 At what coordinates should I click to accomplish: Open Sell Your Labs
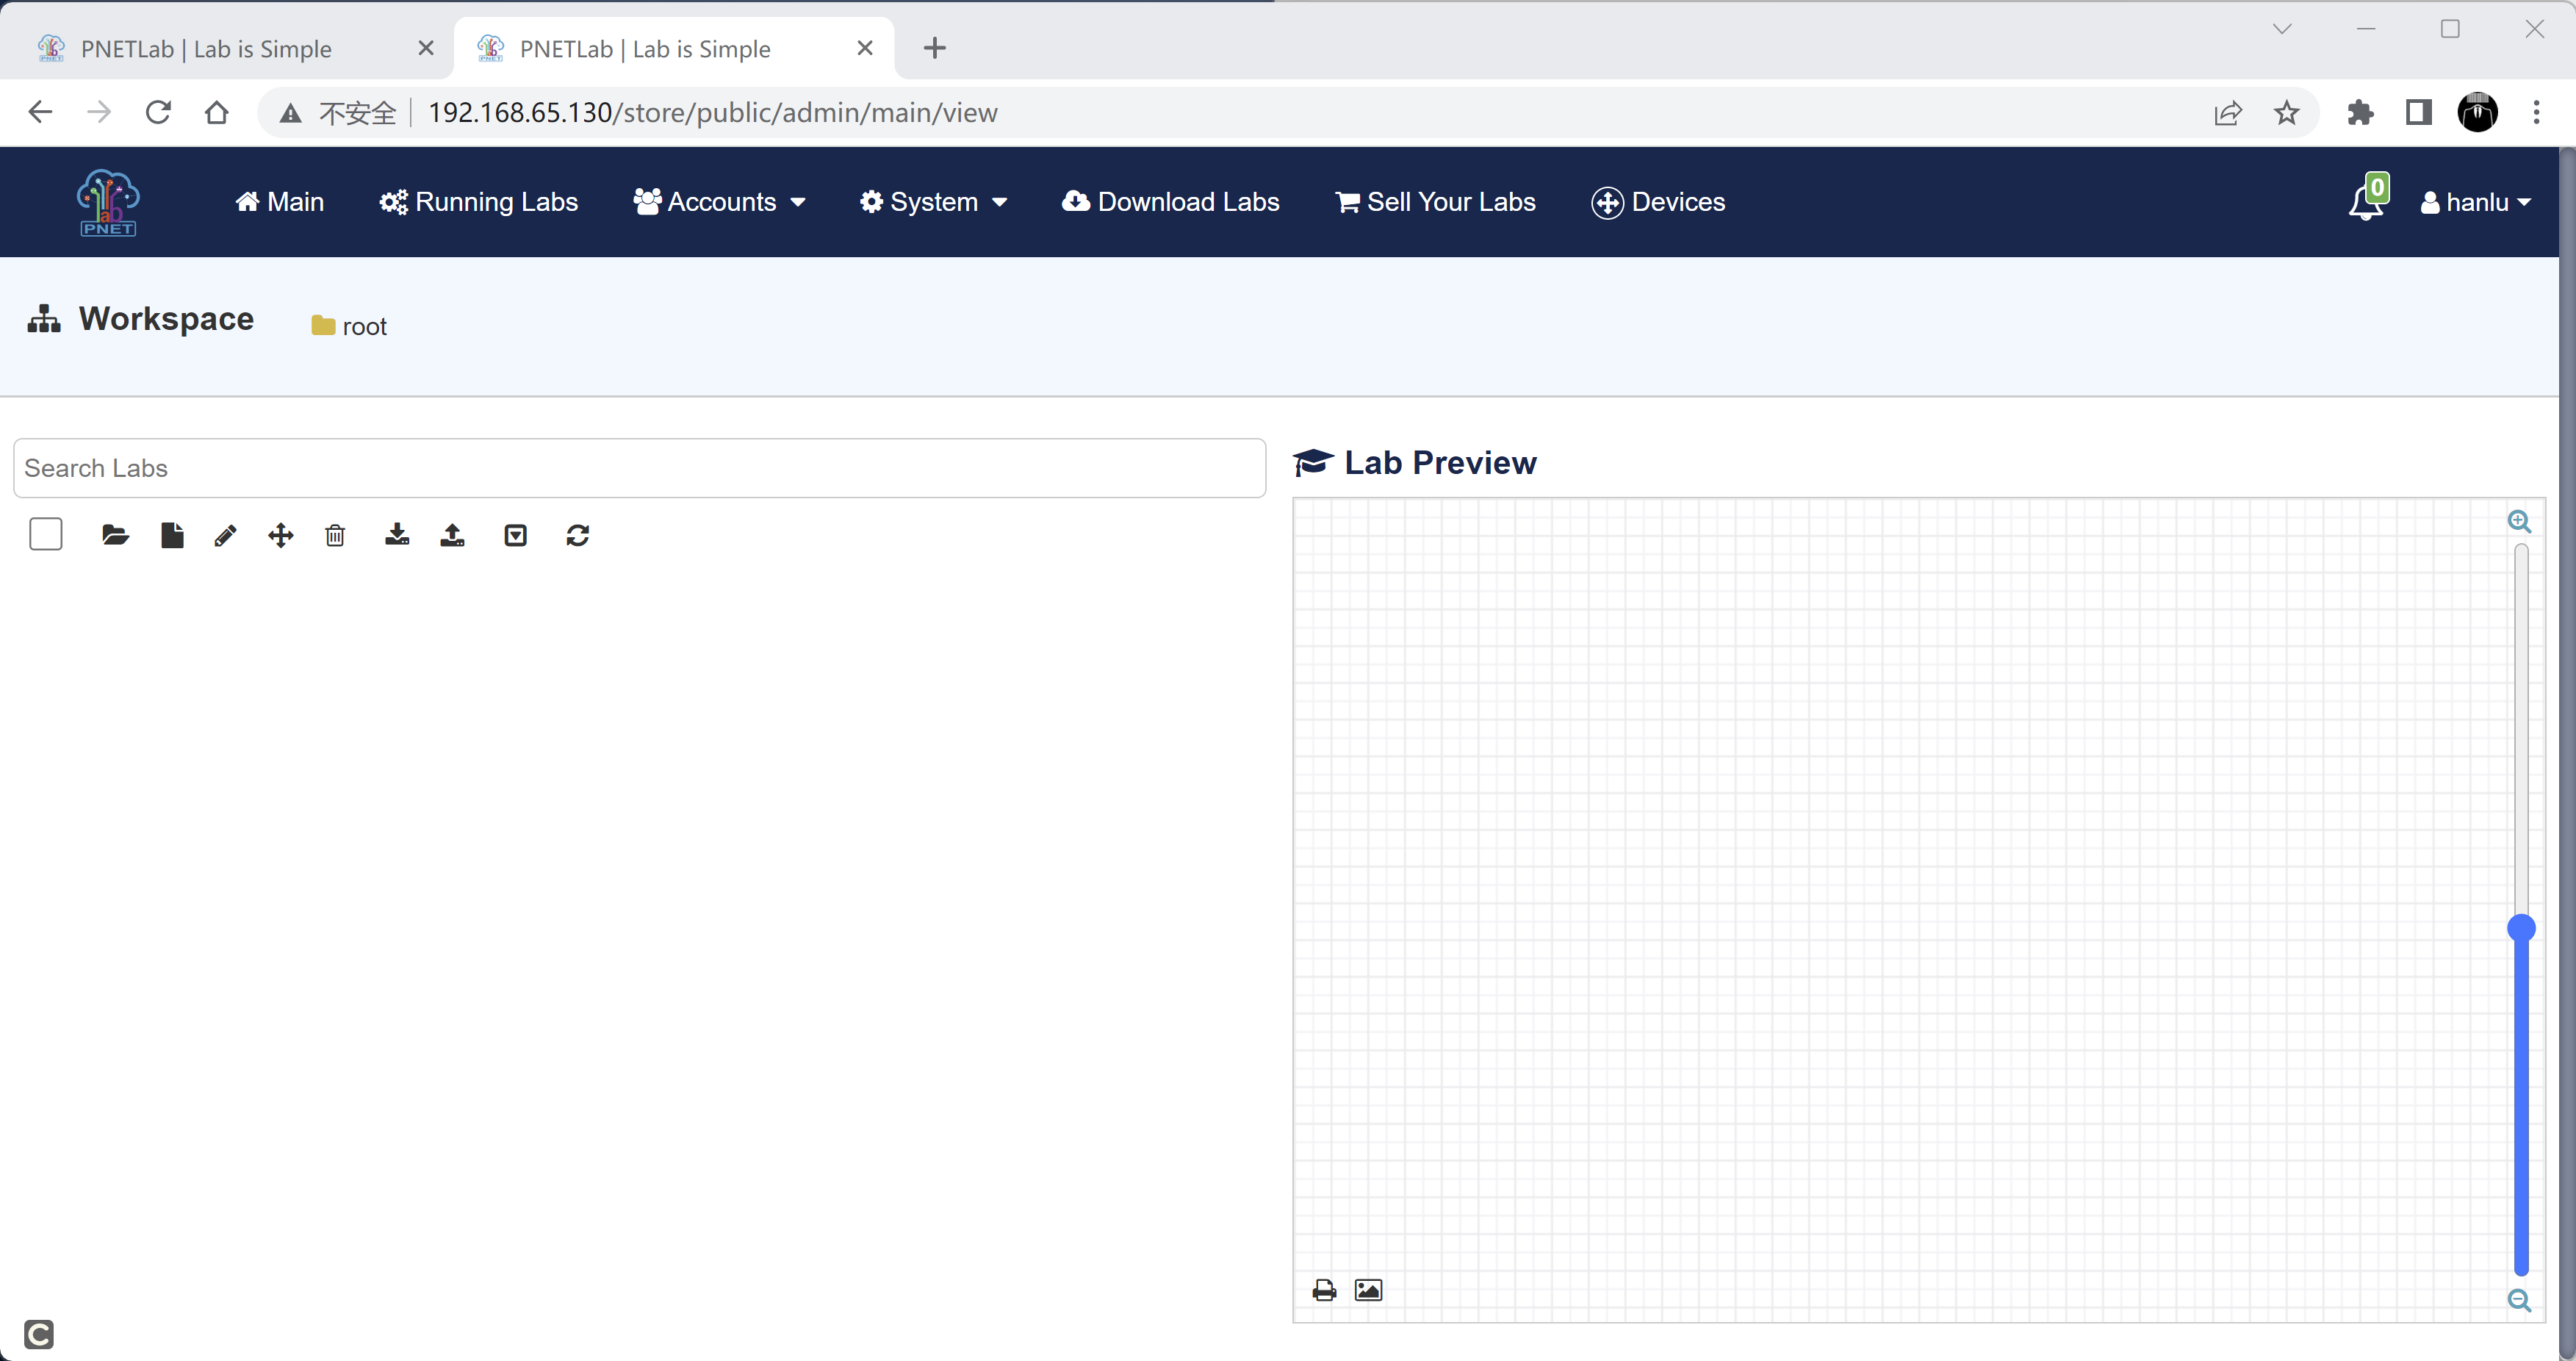(x=1435, y=202)
